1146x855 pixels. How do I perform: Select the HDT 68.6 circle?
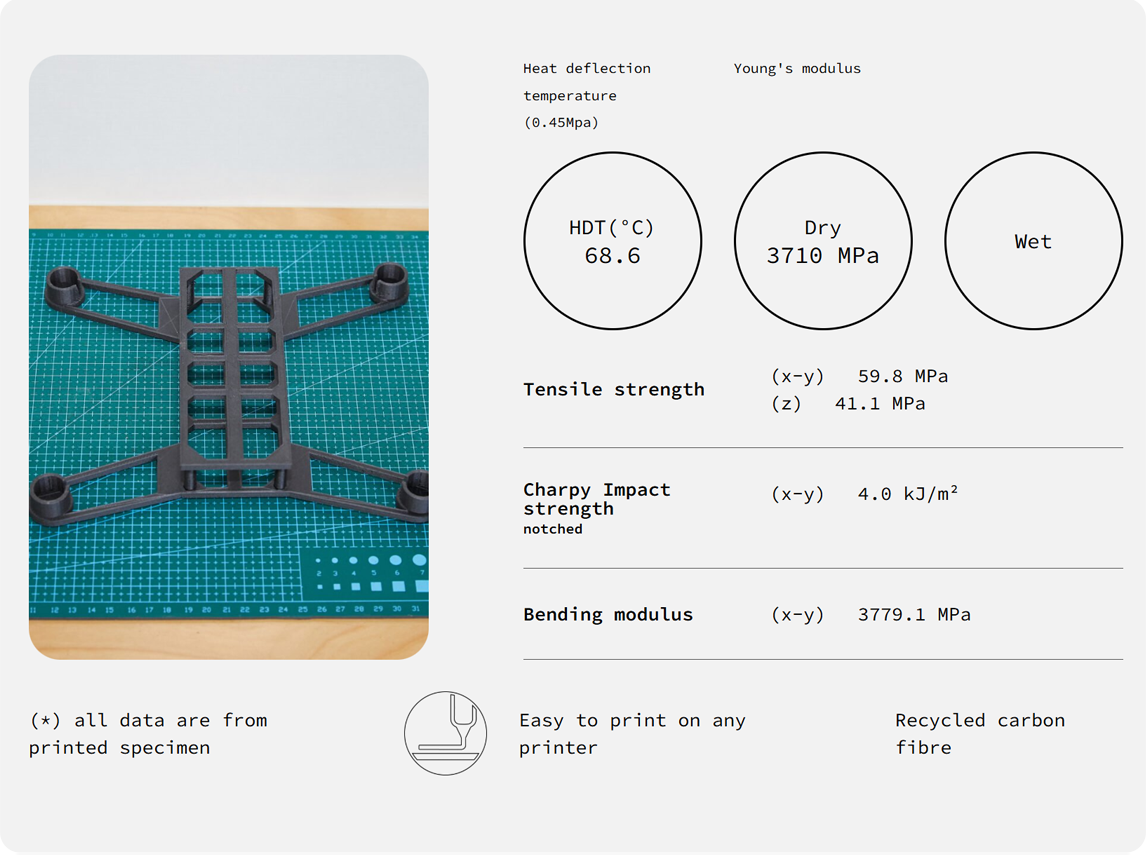[612, 241]
